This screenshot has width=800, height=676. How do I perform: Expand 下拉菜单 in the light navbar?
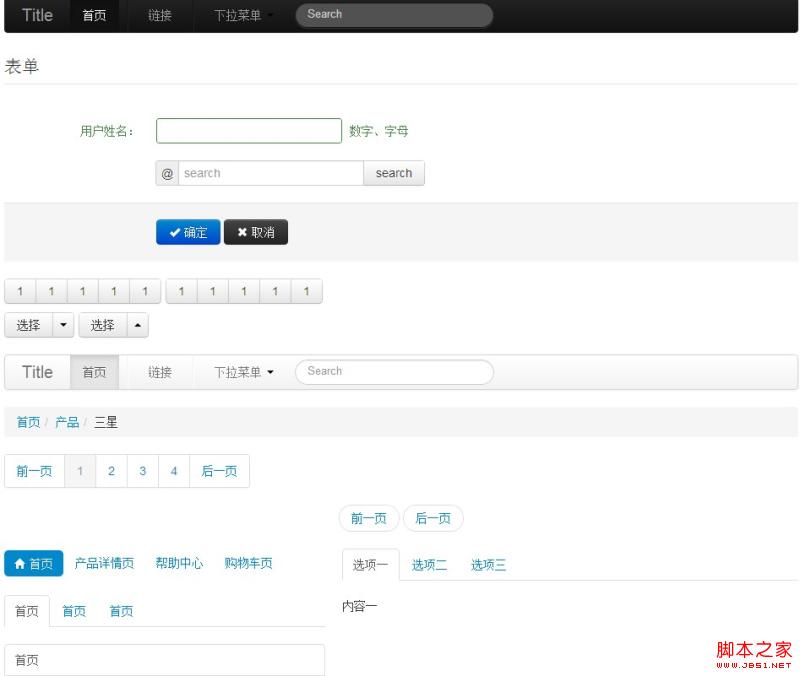[x=243, y=372]
